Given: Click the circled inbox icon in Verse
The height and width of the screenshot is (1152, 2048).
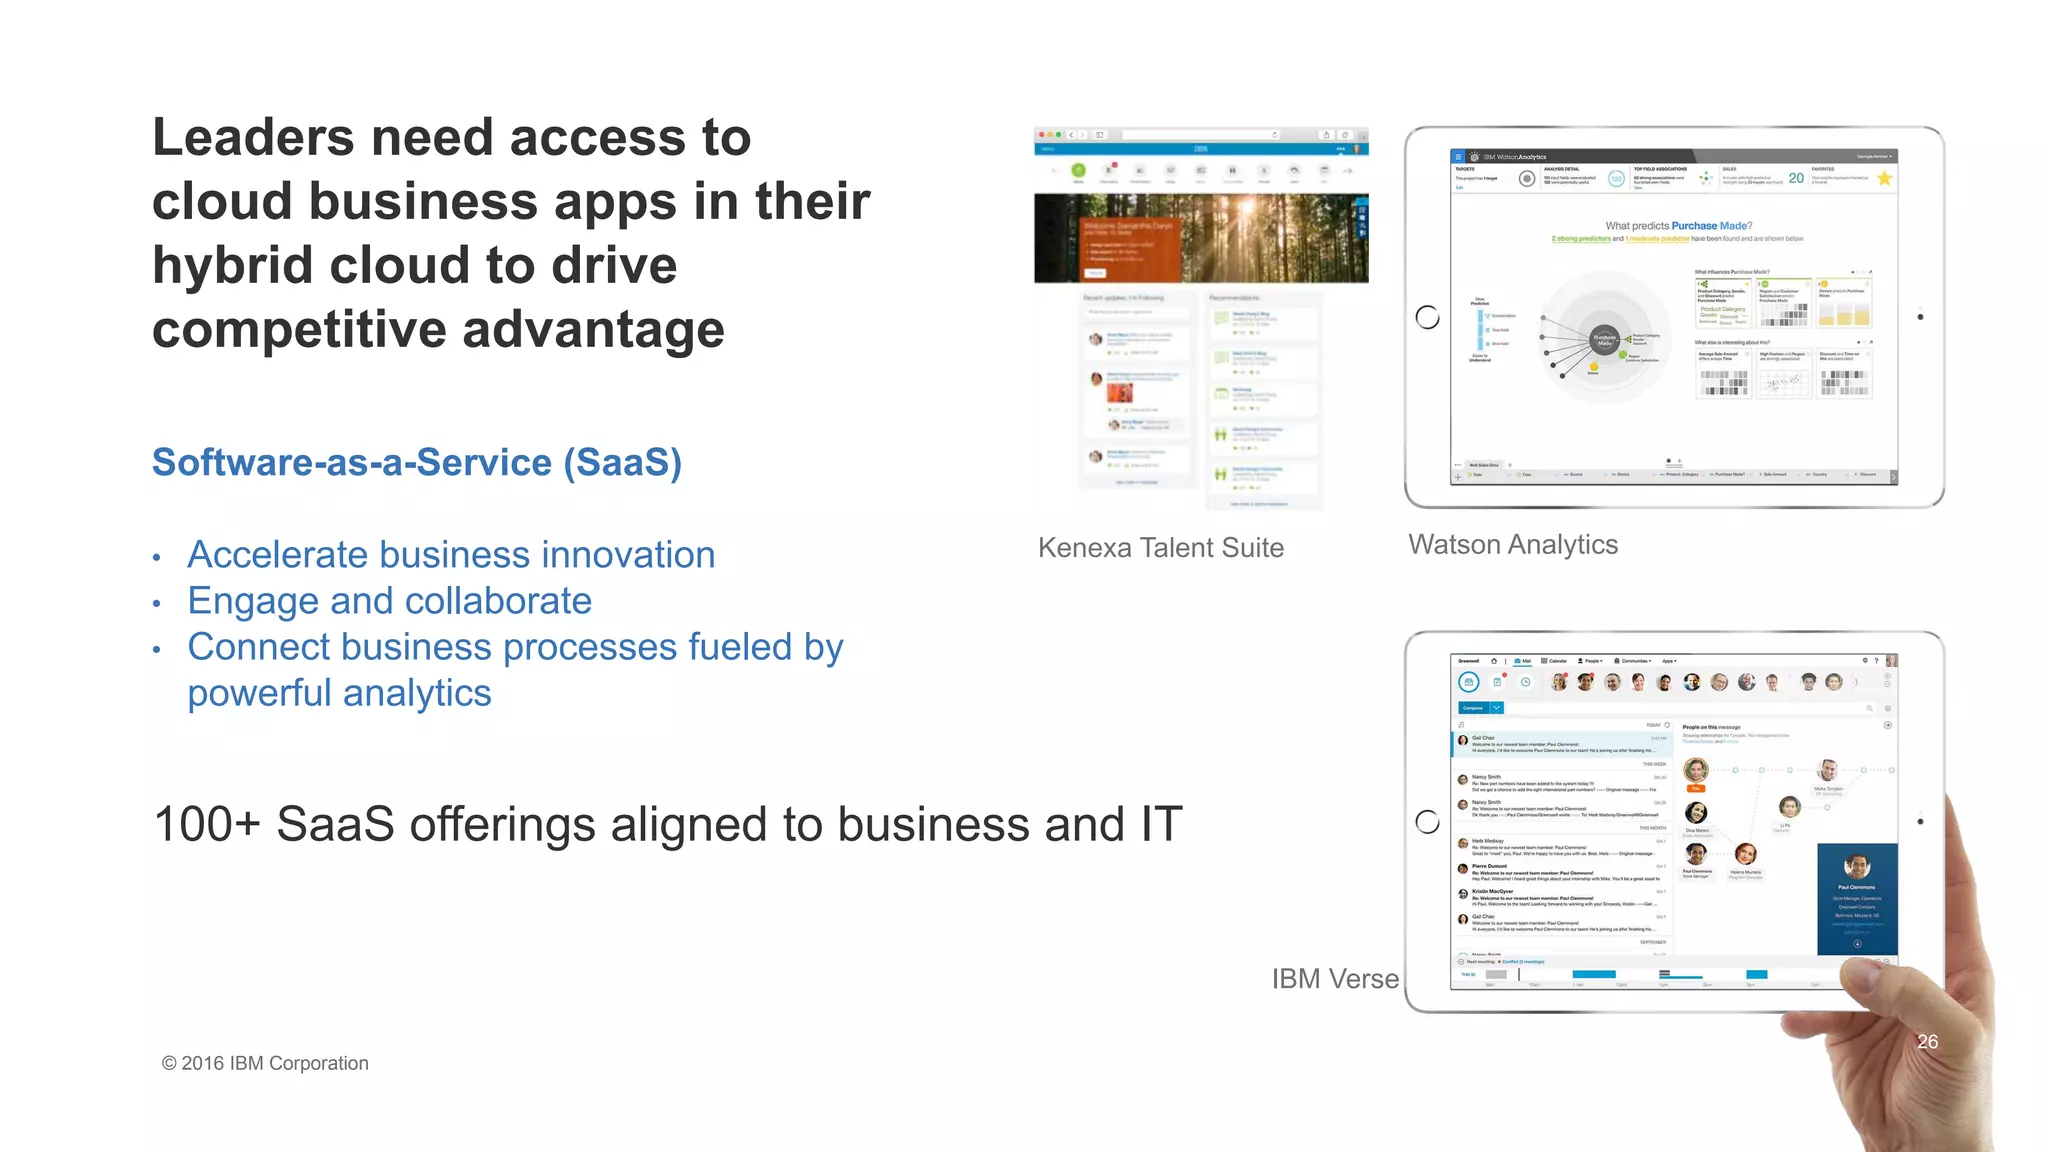Looking at the screenshot, I should pyautogui.click(x=1469, y=682).
